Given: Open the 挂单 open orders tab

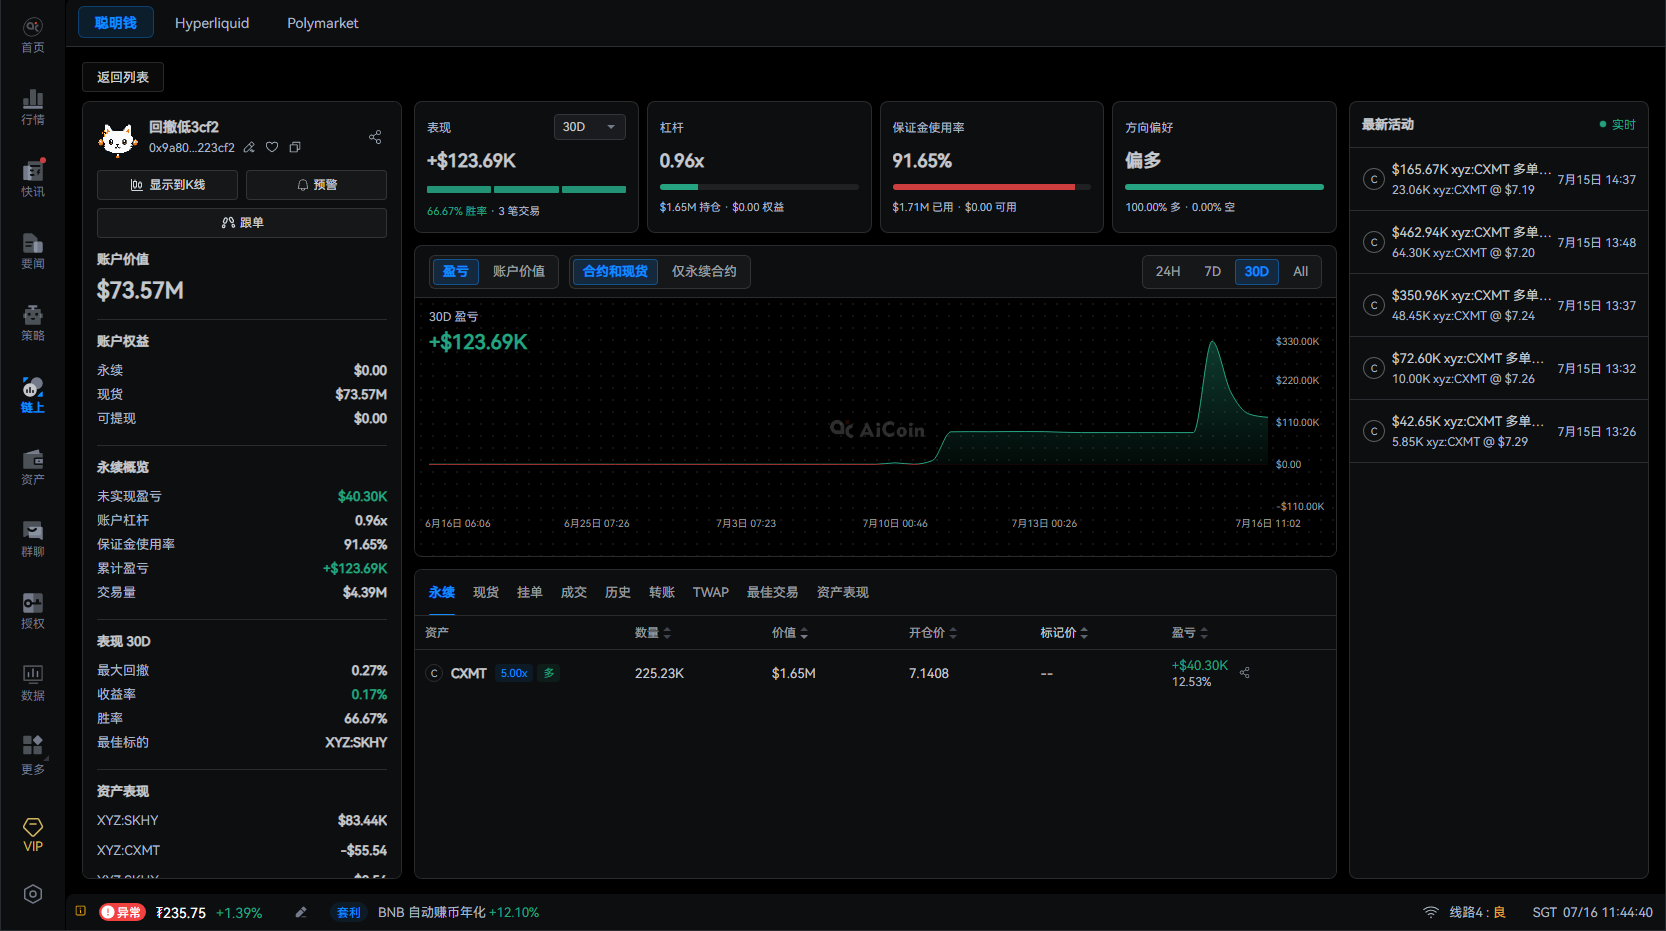Looking at the screenshot, I should coord(530,593).
